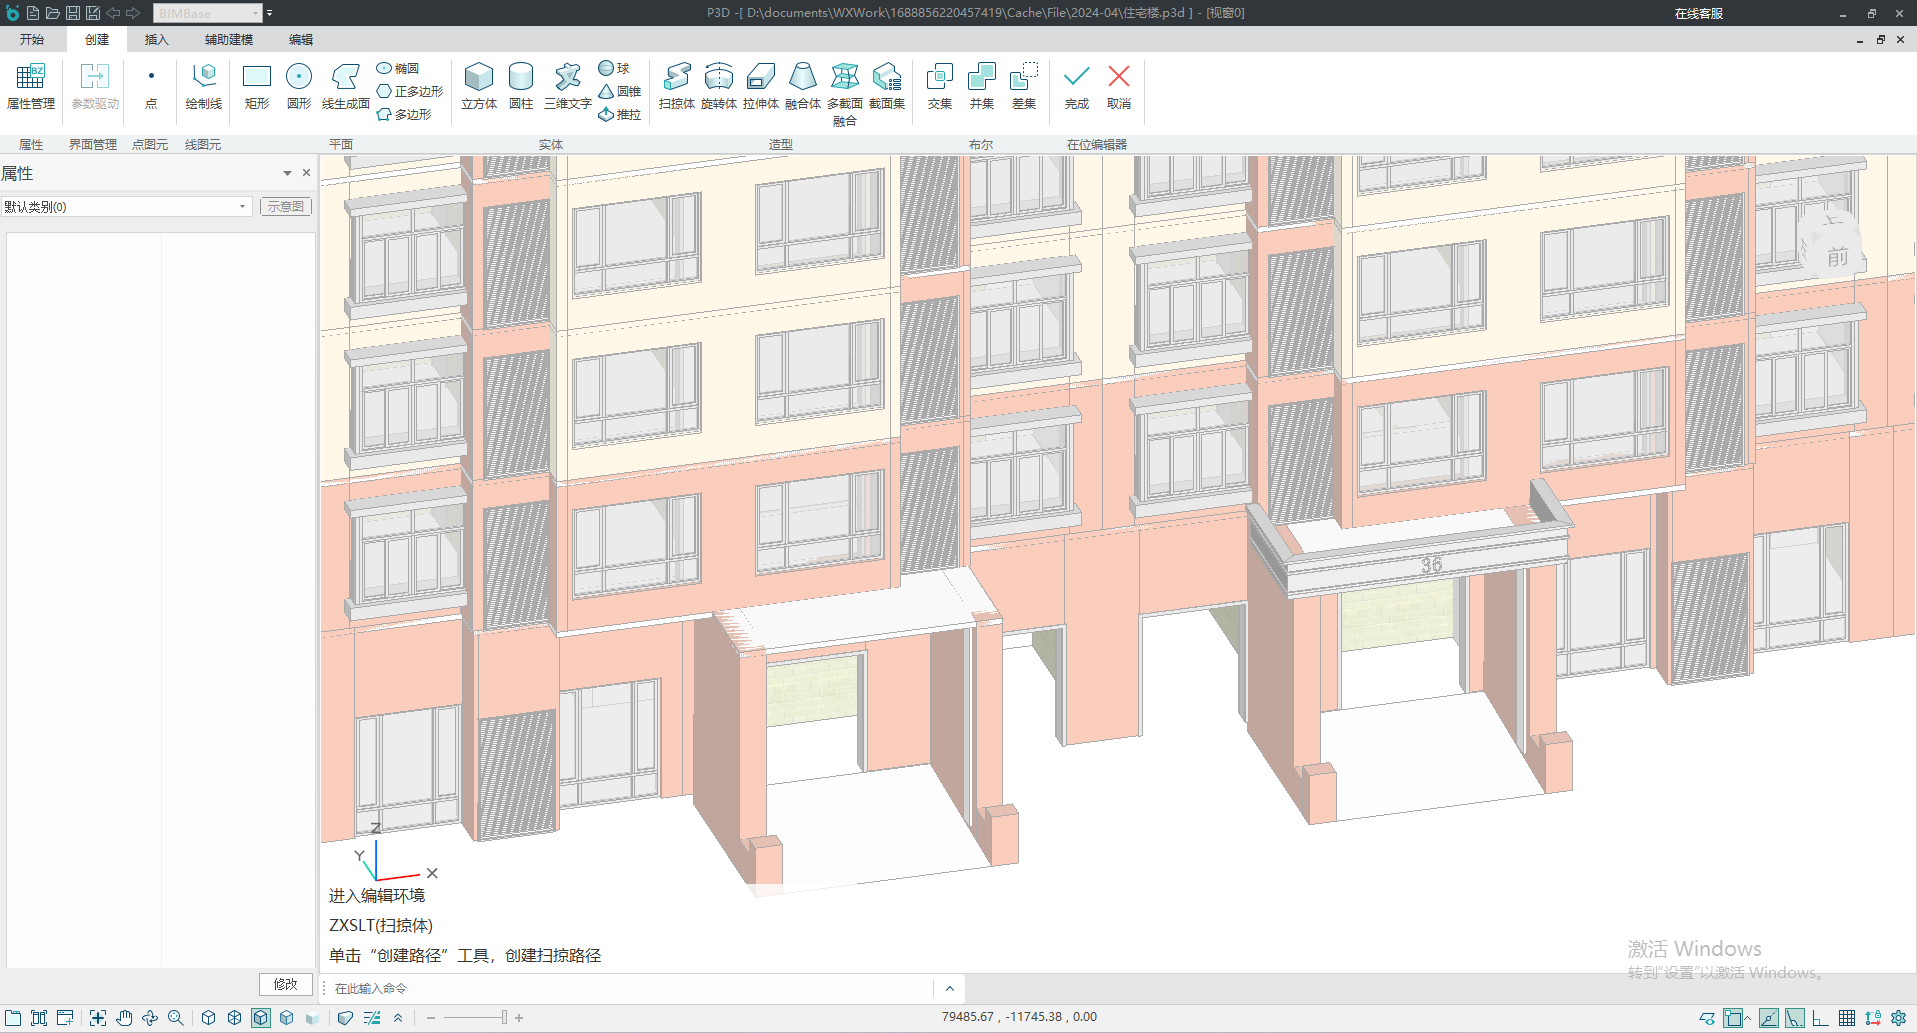Open the 辅助建模 ribbon tab
This screenshot has width=1917, height=1033.
pos(229,40)
